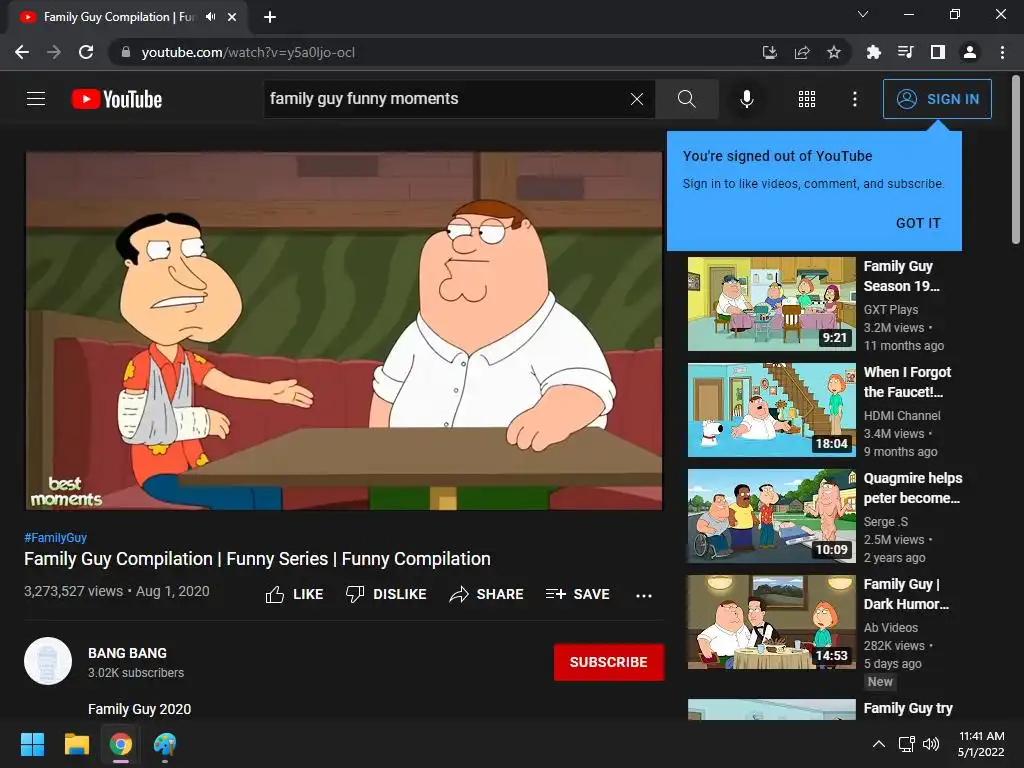Screen dimensions: 1024x768
Task: Open BANG BANG channel avatar
Action: point(48,661)
